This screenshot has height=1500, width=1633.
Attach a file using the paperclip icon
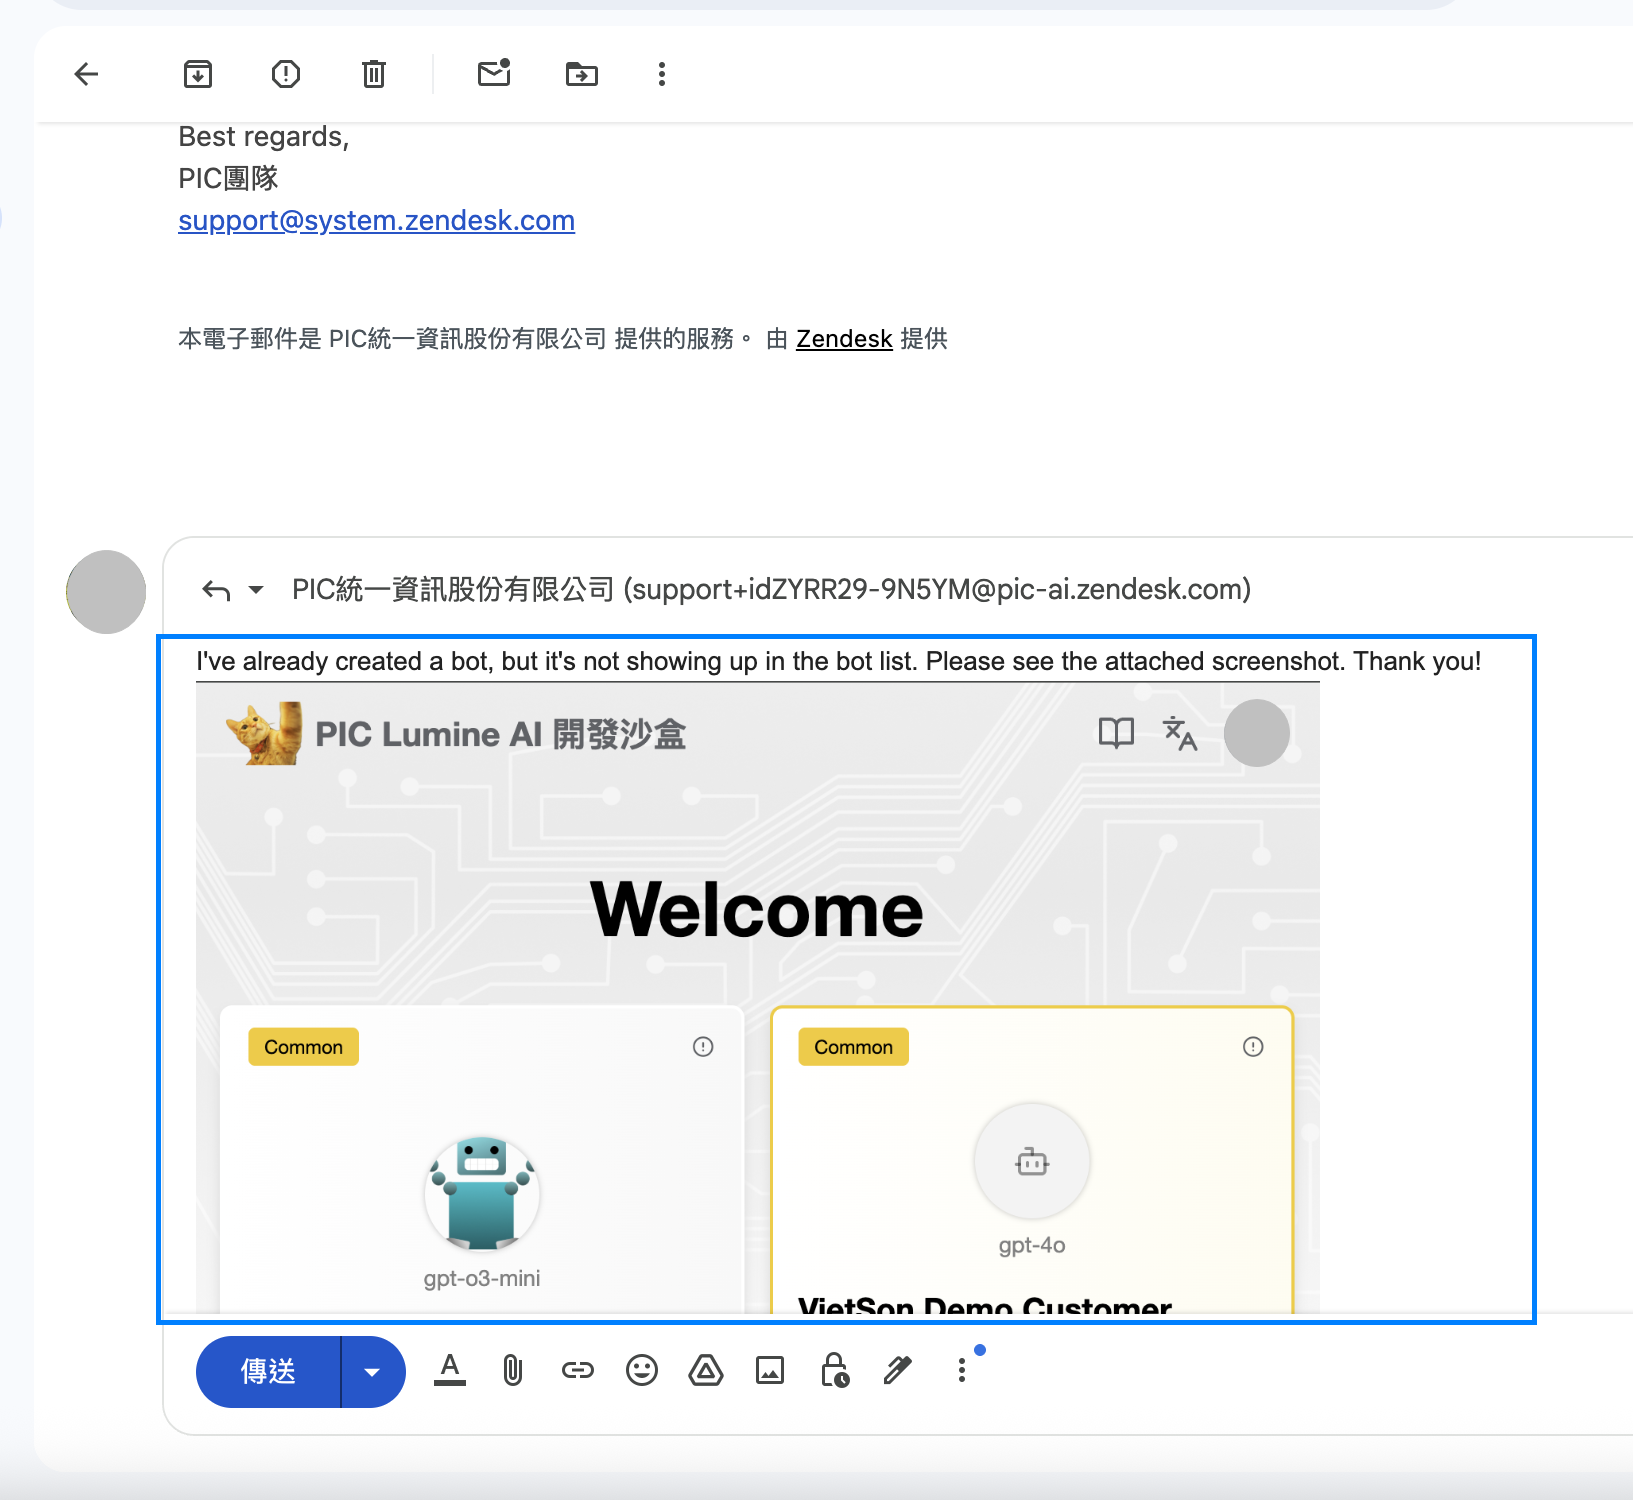click(513, 1370)
